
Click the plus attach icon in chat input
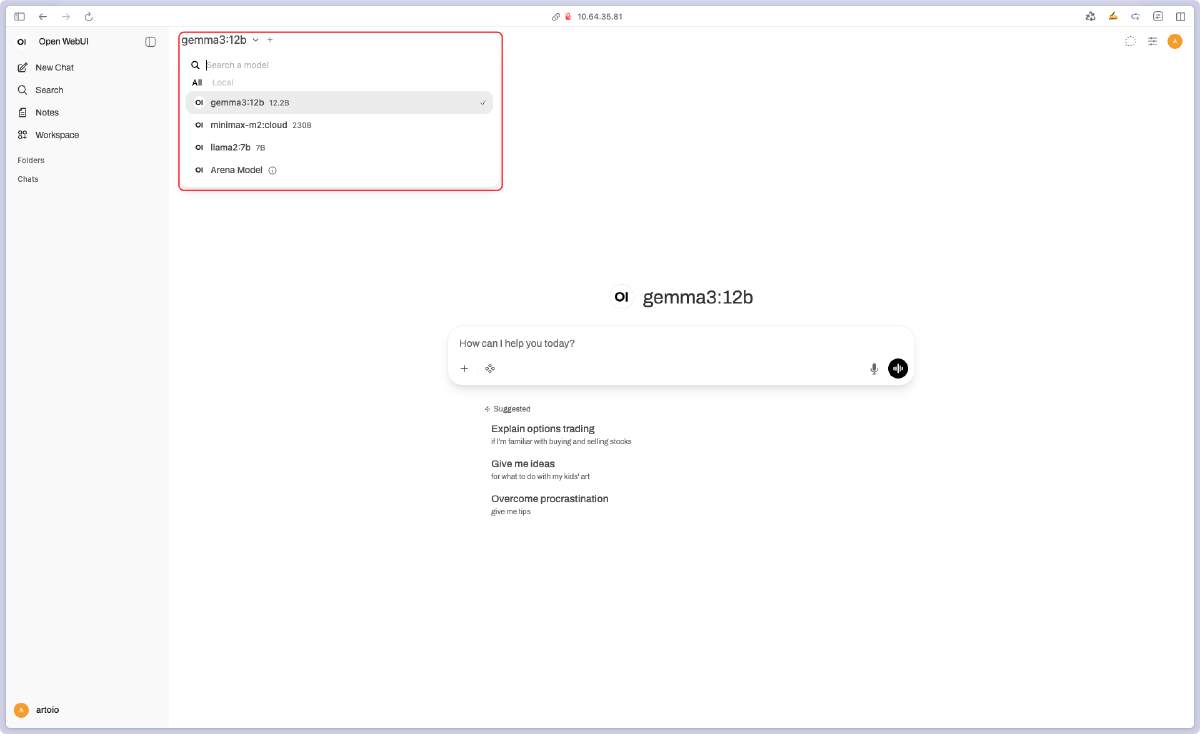(x=464, y=369)
